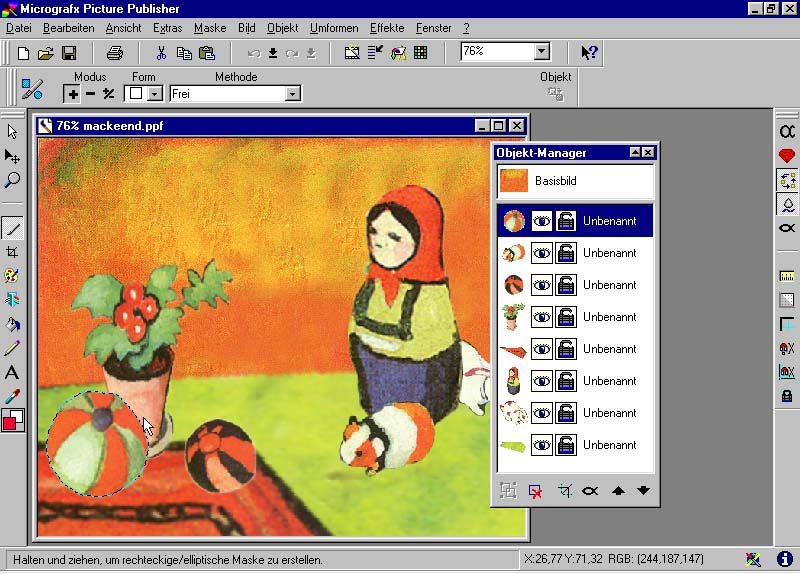Toggle eye of the last green object row
800x574 pixels.
pyautogui.click(x=541, y=445)
